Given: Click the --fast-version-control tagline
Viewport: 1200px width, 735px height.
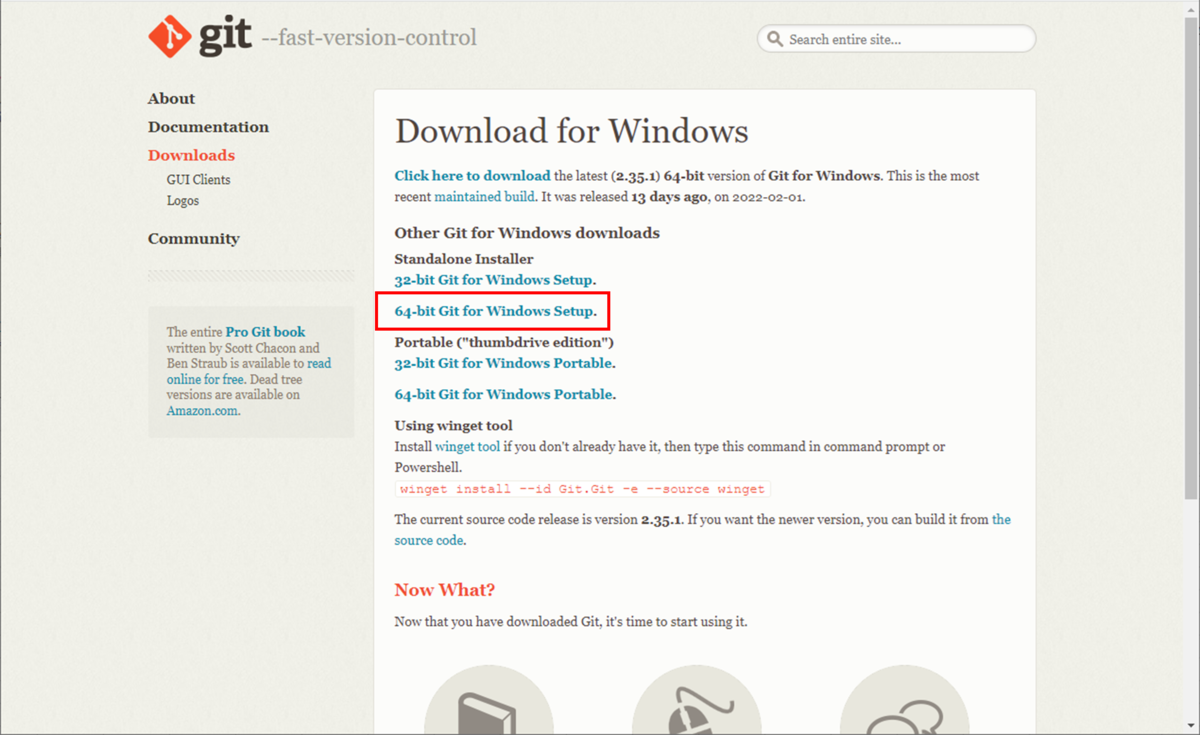Looking at the screenshot, I should 369,39.
